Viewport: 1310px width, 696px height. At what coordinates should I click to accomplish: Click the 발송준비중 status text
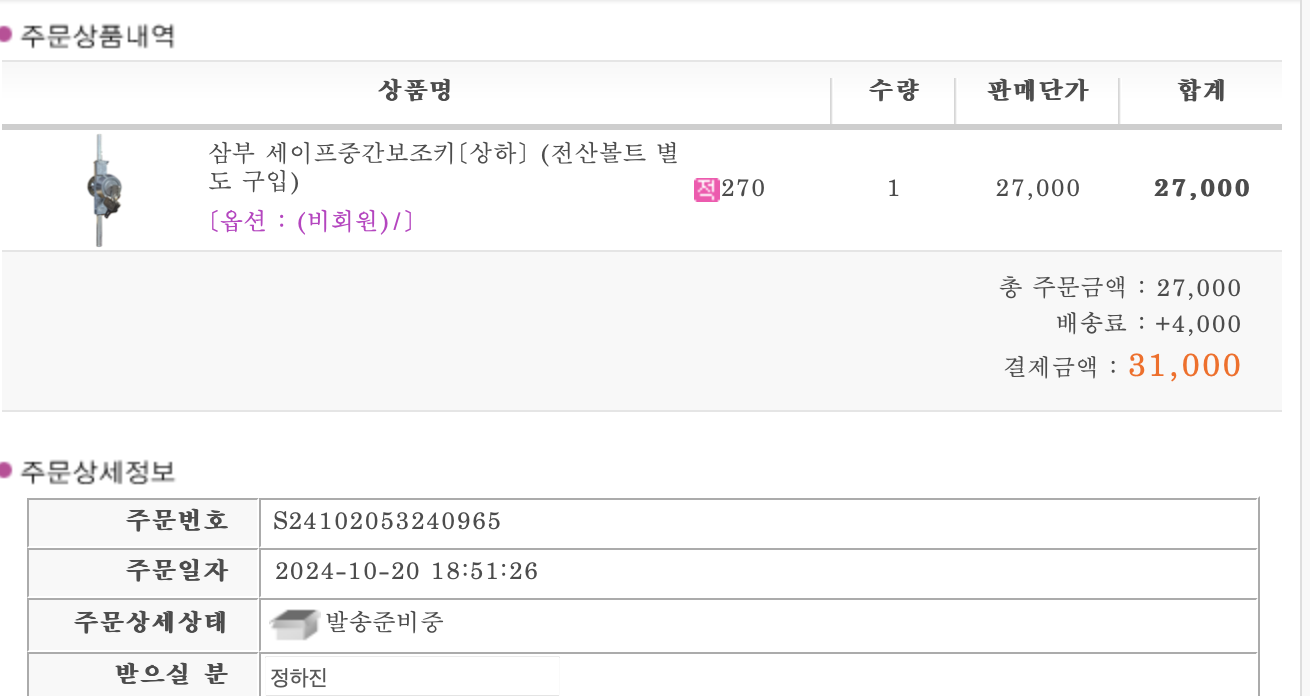[x=385, y=623]
